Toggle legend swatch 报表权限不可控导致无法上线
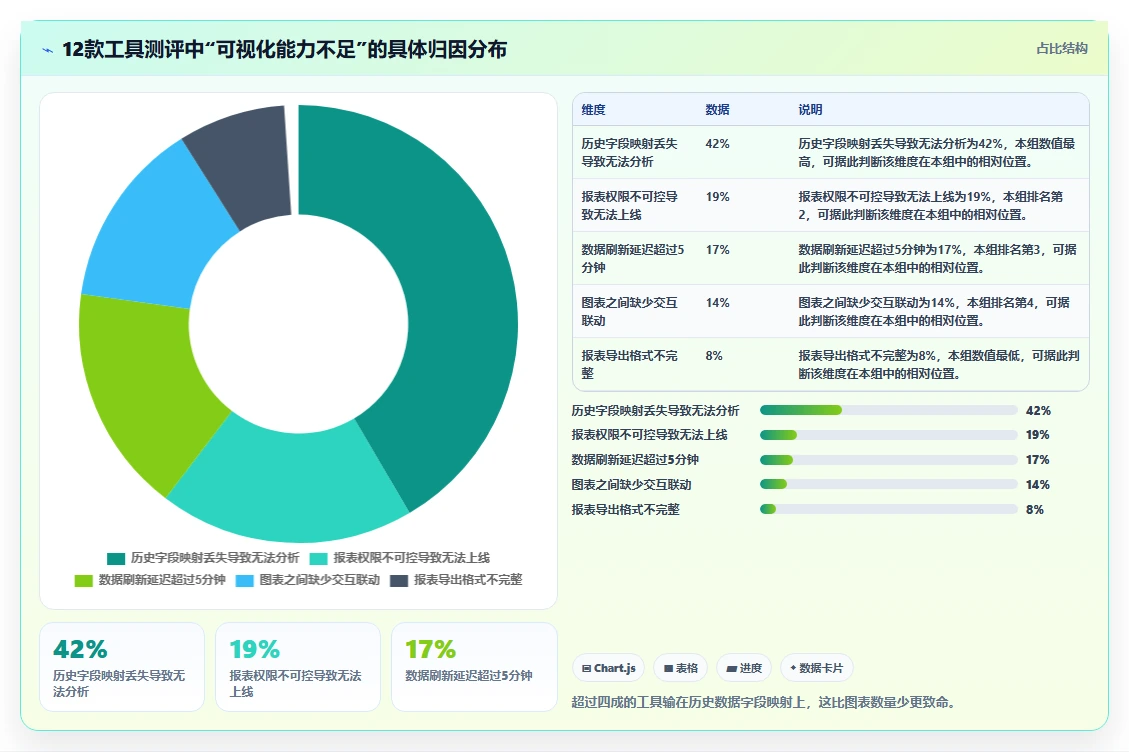1129x752 pixels. 318,558
